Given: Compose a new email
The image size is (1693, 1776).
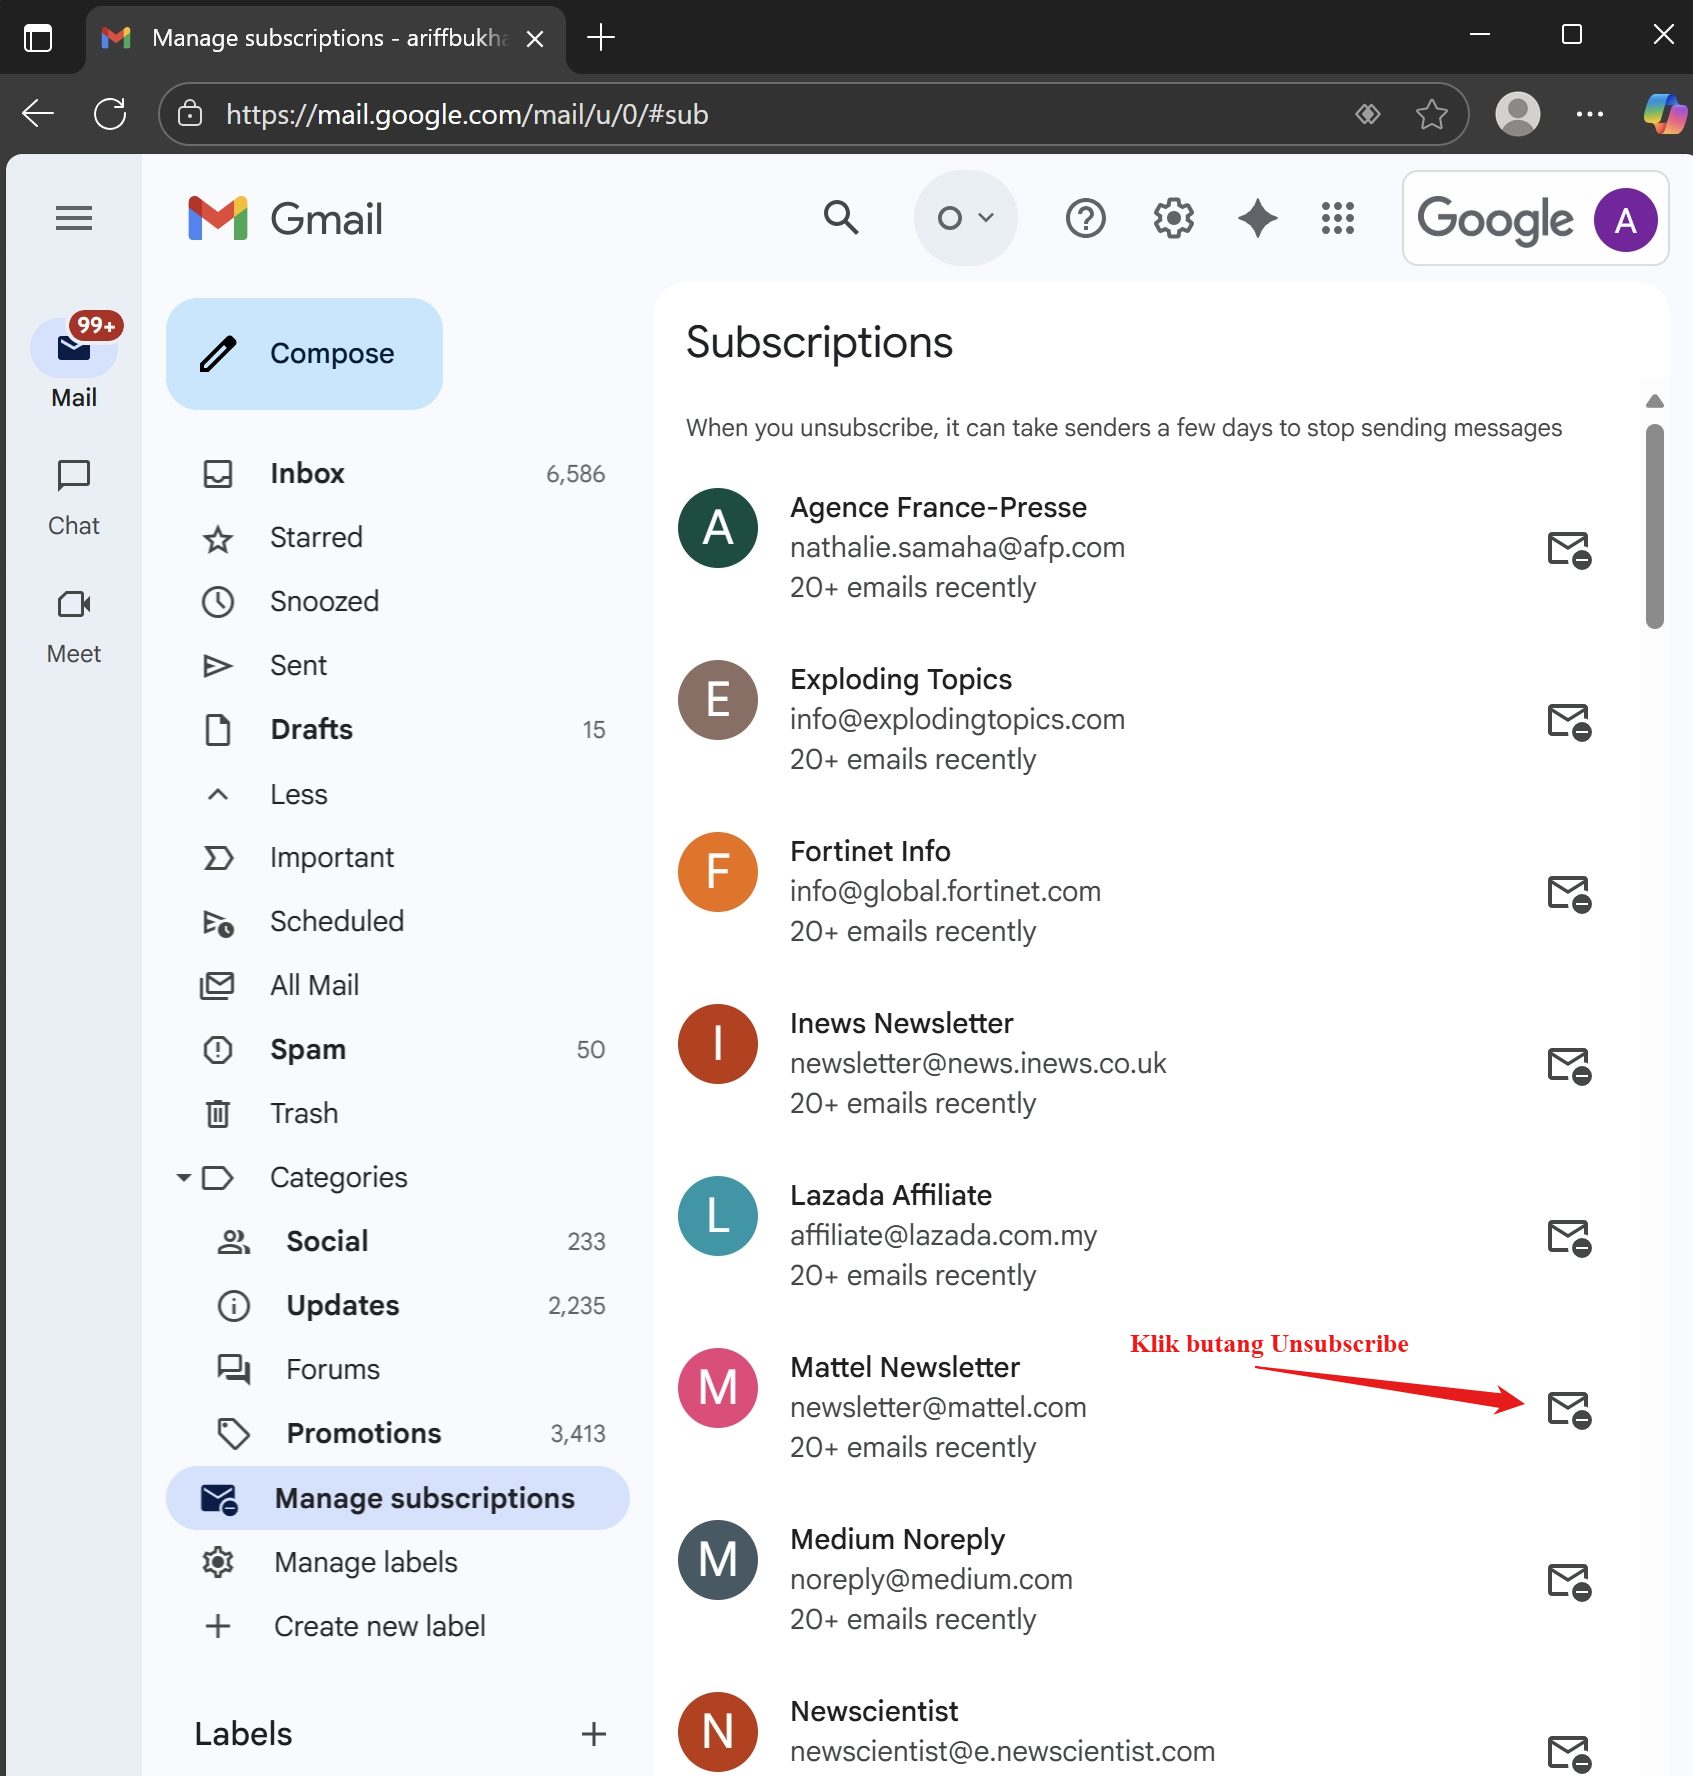Looking at the screenshot, I should 304,354.
